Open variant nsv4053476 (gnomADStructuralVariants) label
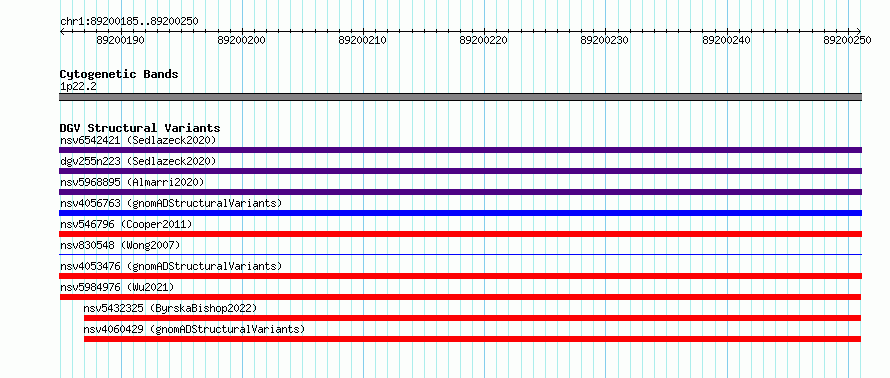The image size is (890, 378). [x=171, y=266]
